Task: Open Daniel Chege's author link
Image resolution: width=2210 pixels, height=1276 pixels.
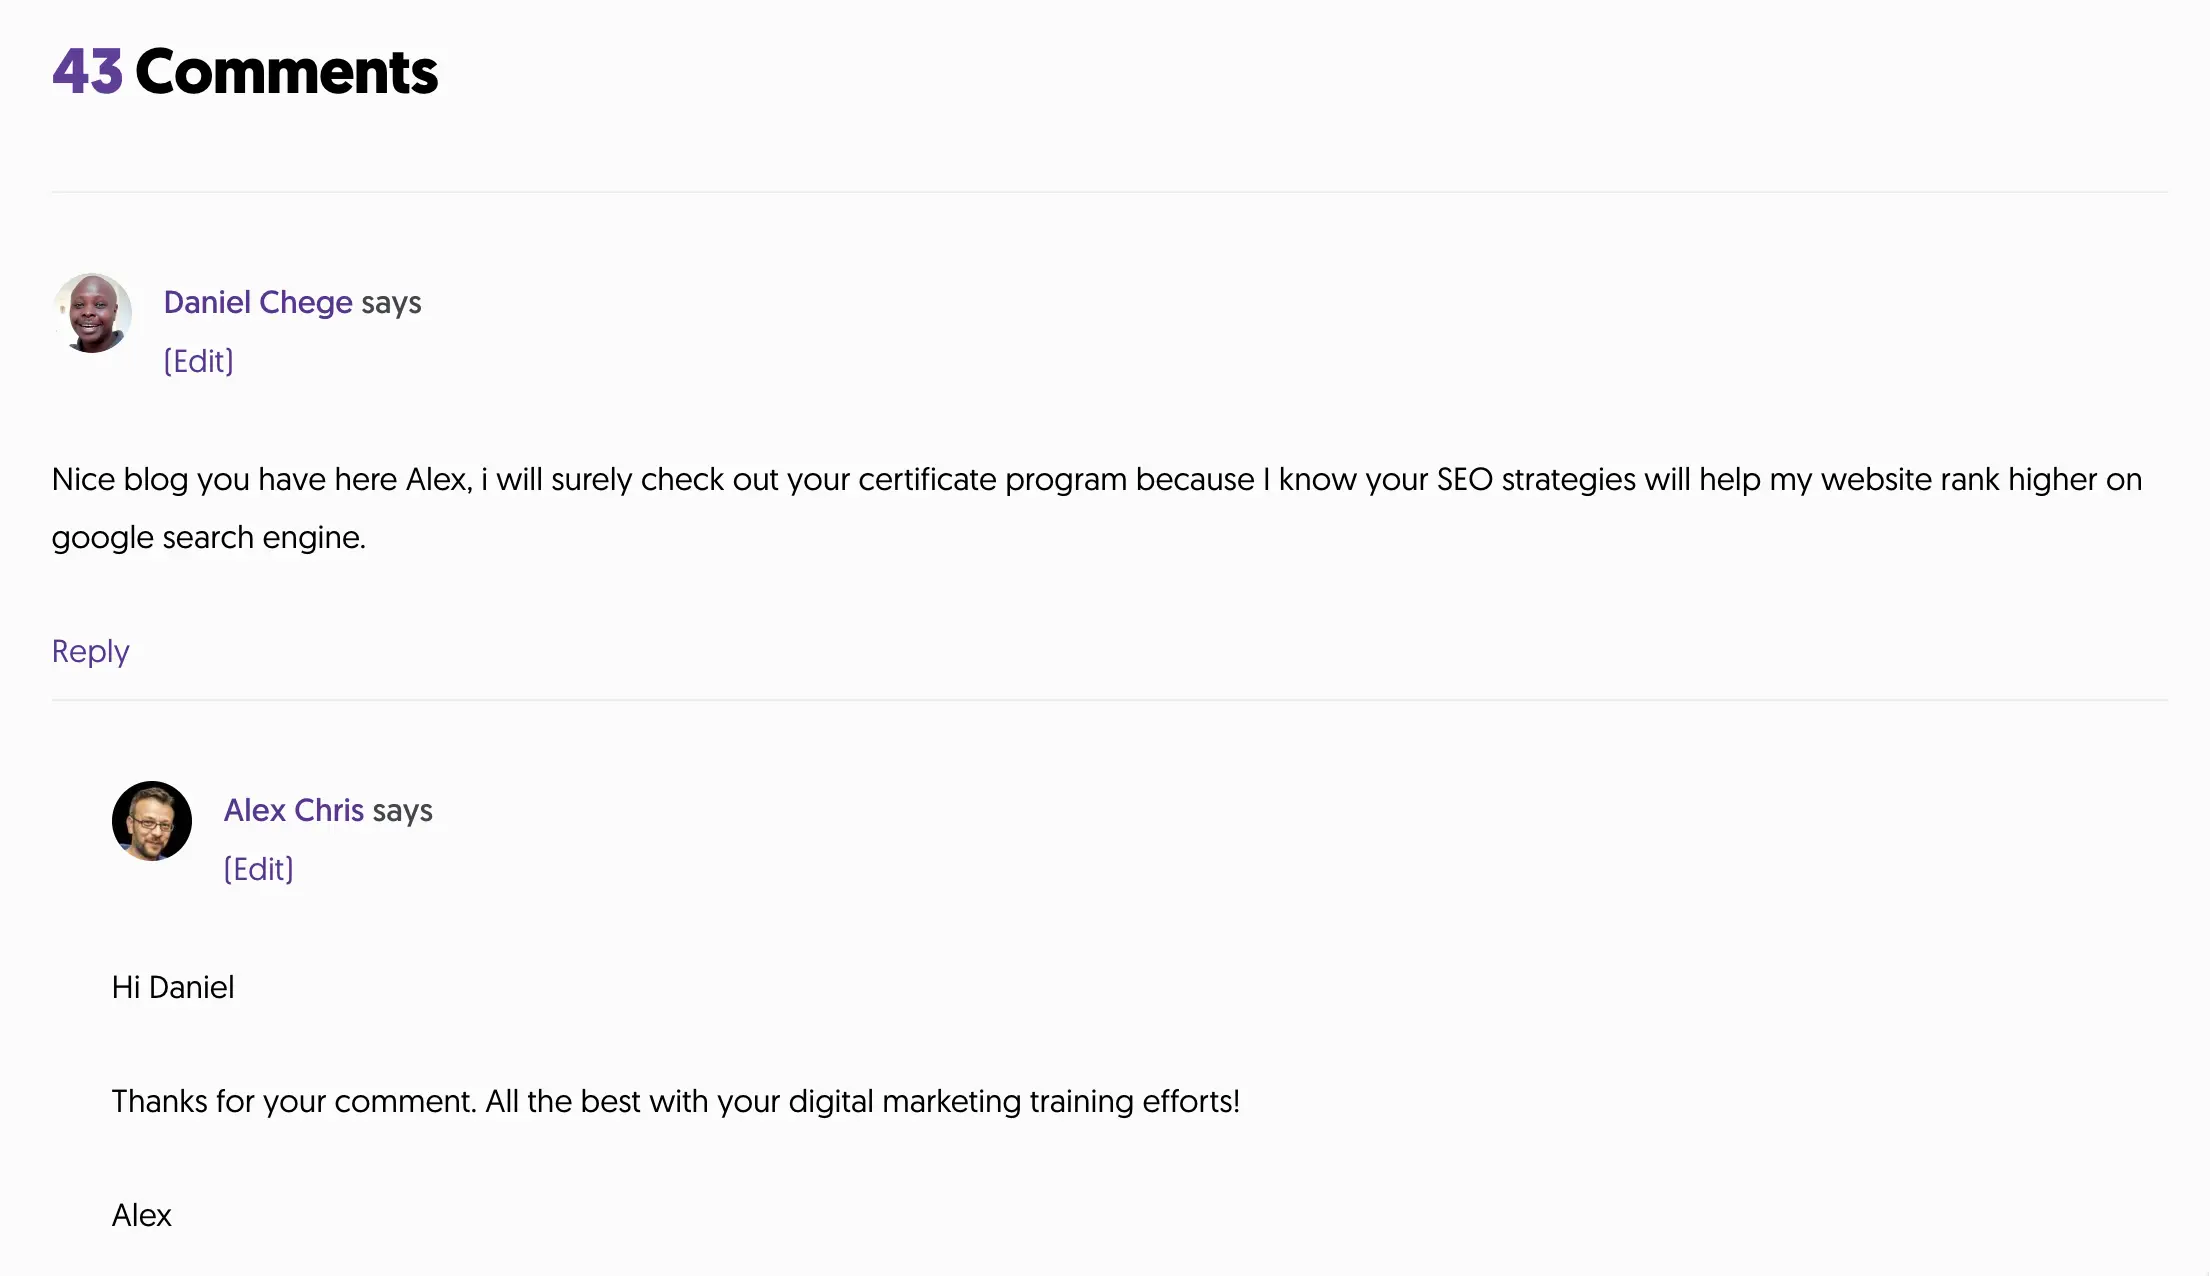Action: point(257,302)
